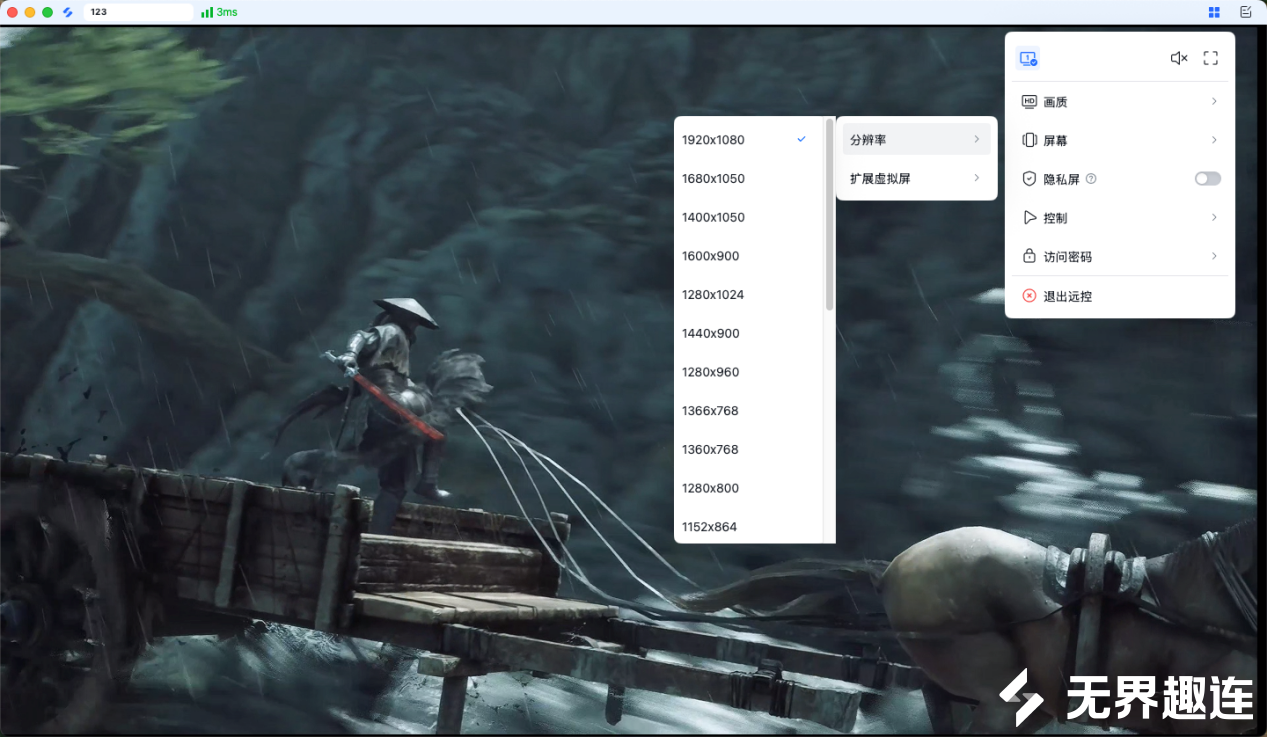Expand the 扩展虚拟屏 submenu arrow
This screenshot has height=737, width=1267.
coord(976,178)
